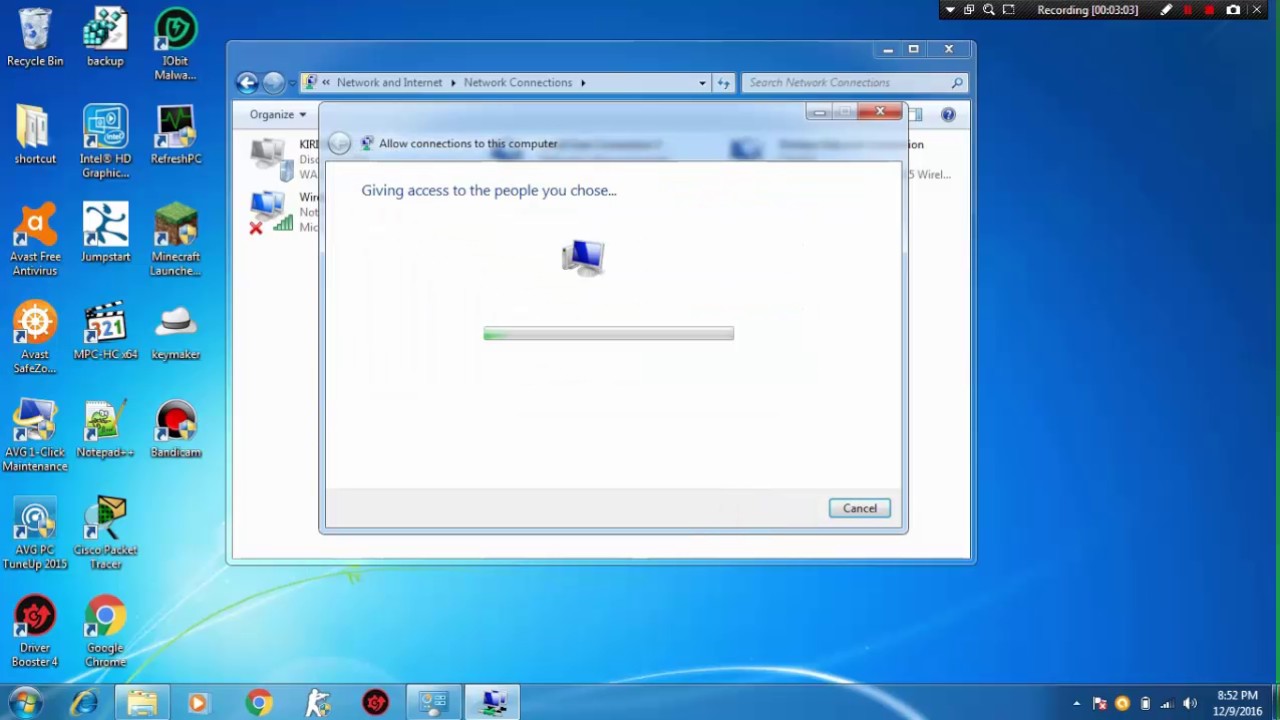Click the Bandicam rectangle selection icon

1009,10
